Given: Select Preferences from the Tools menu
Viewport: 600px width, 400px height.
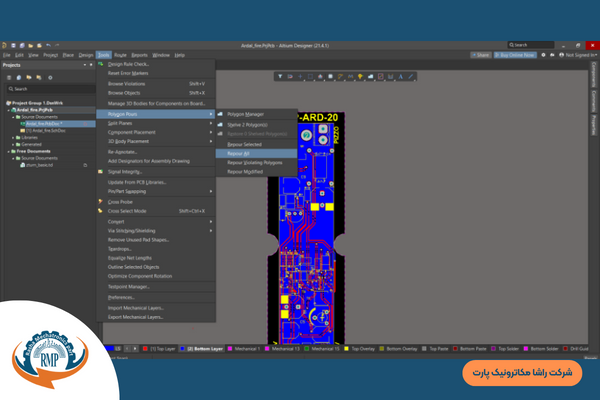Looking at the screenshot, I should pos(121,297).
